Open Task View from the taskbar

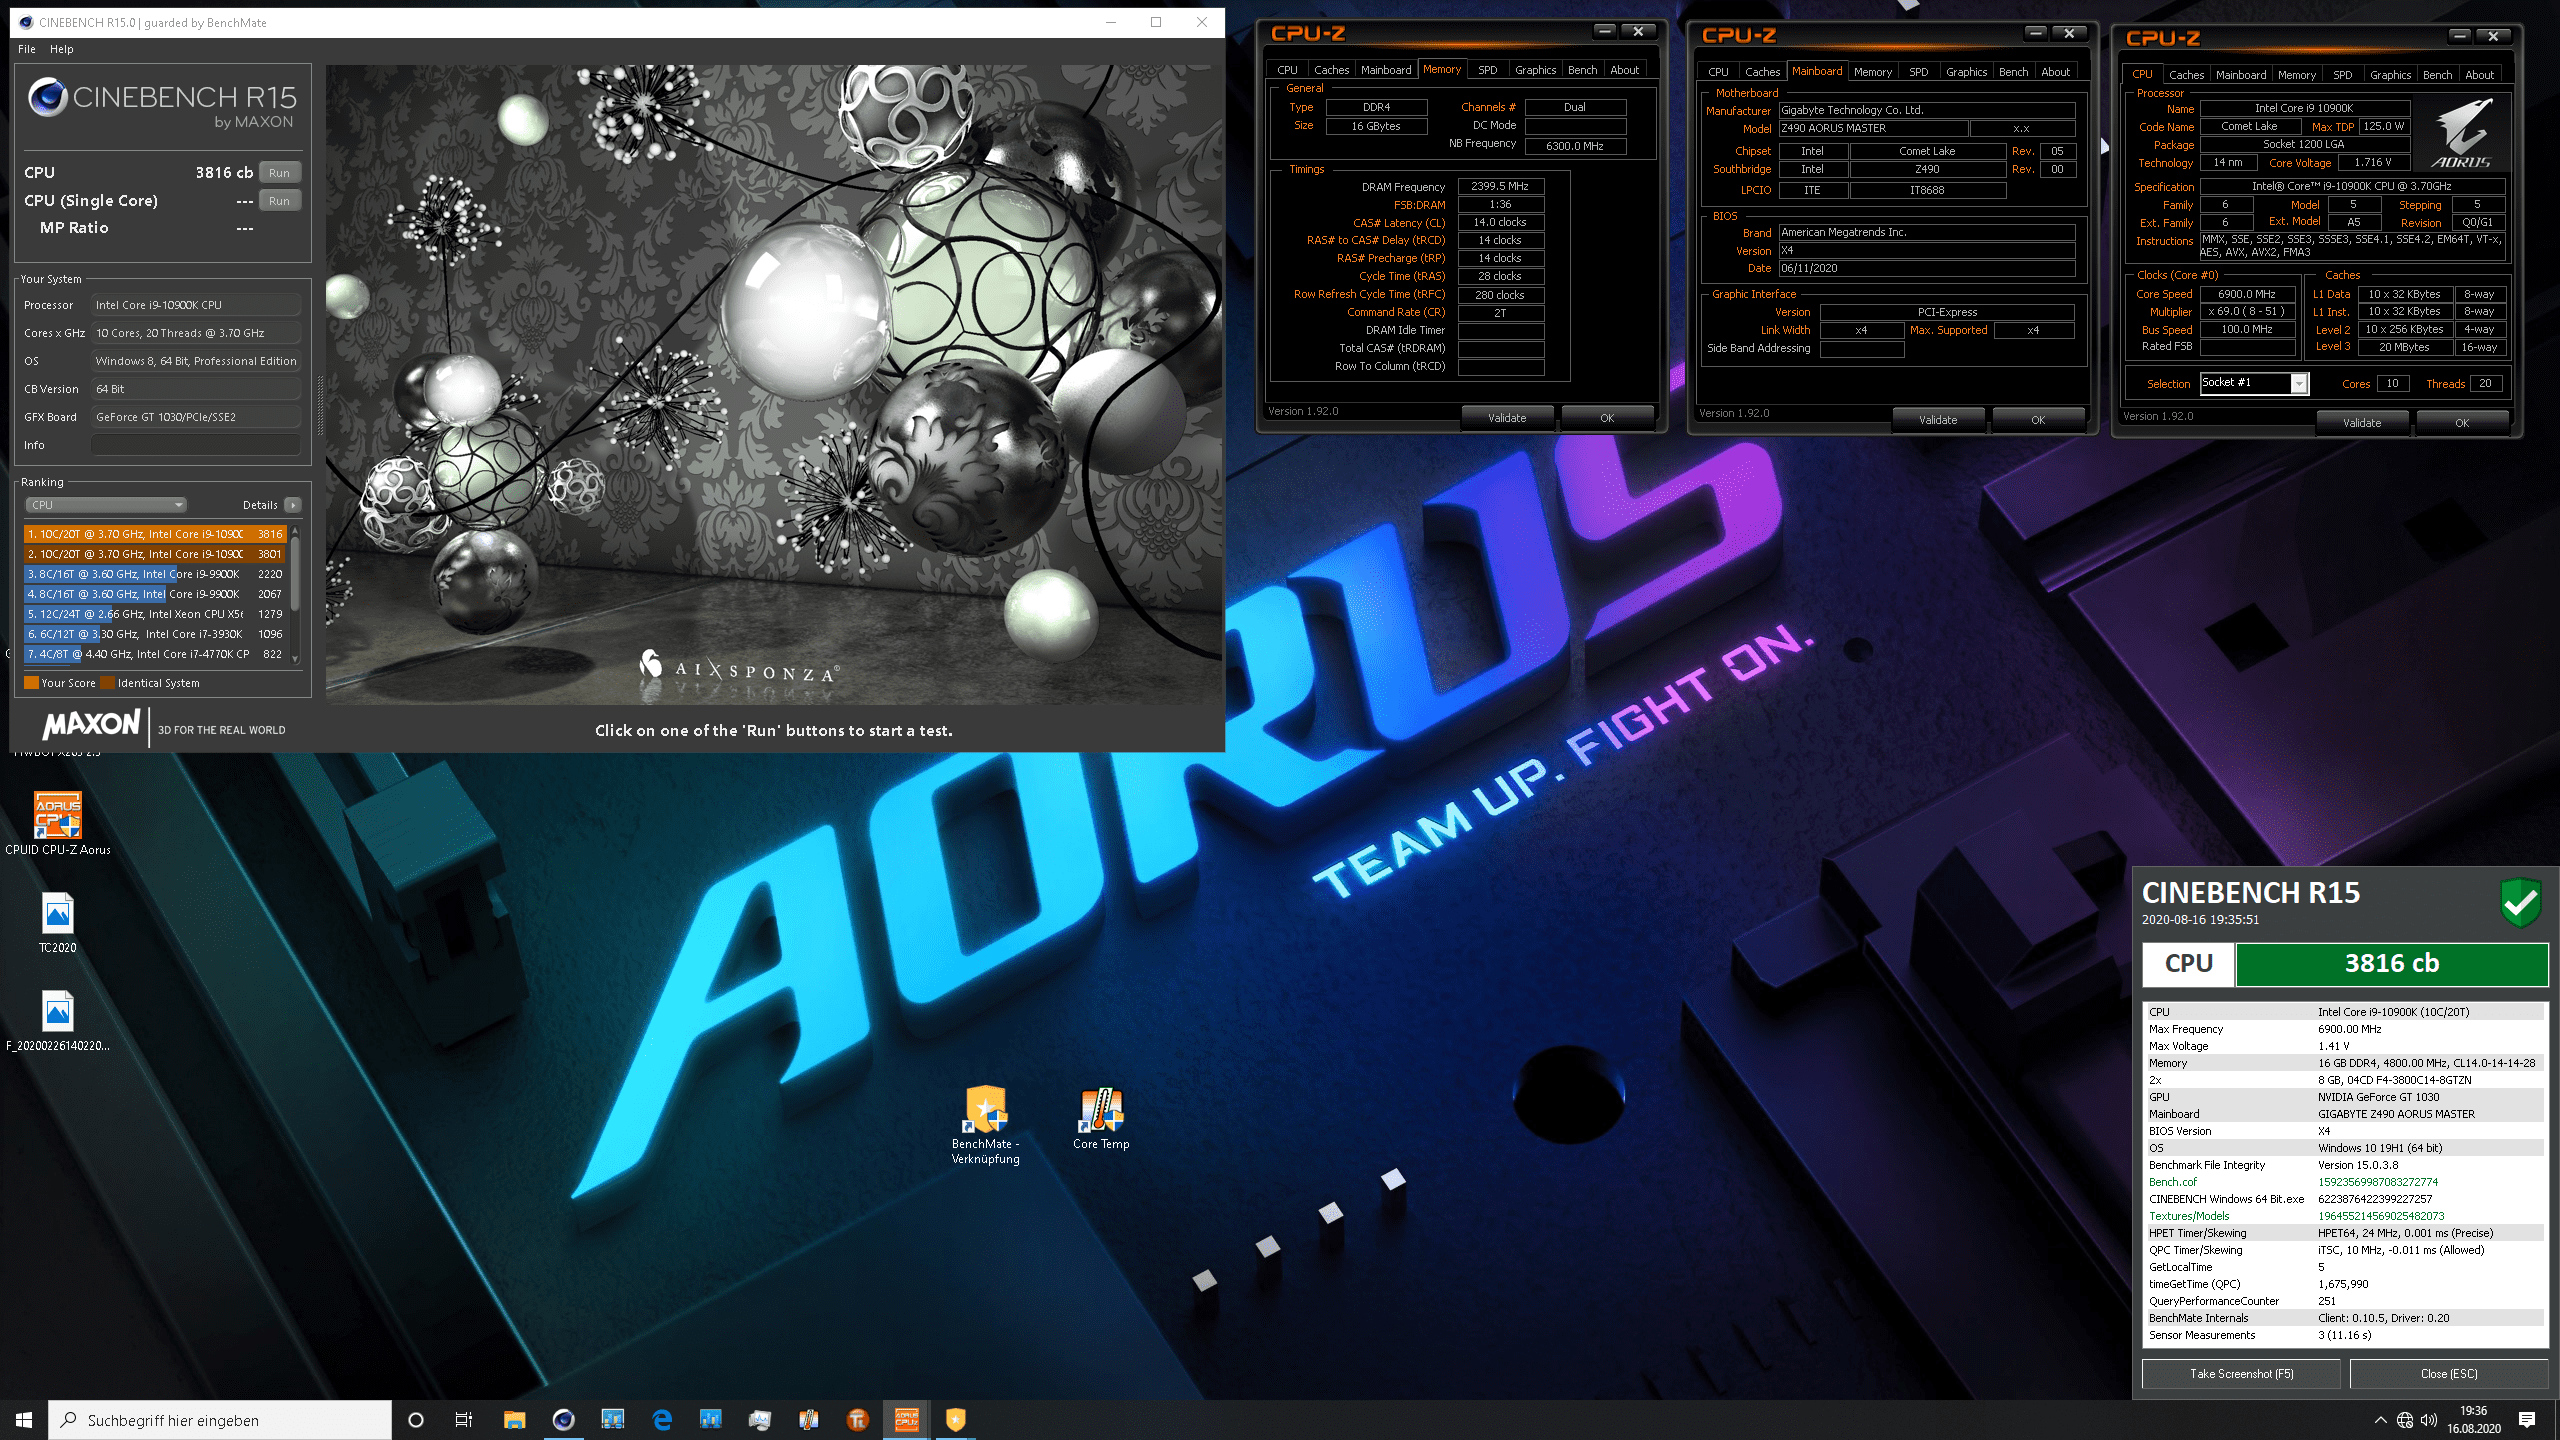[x=464, y=1419]
